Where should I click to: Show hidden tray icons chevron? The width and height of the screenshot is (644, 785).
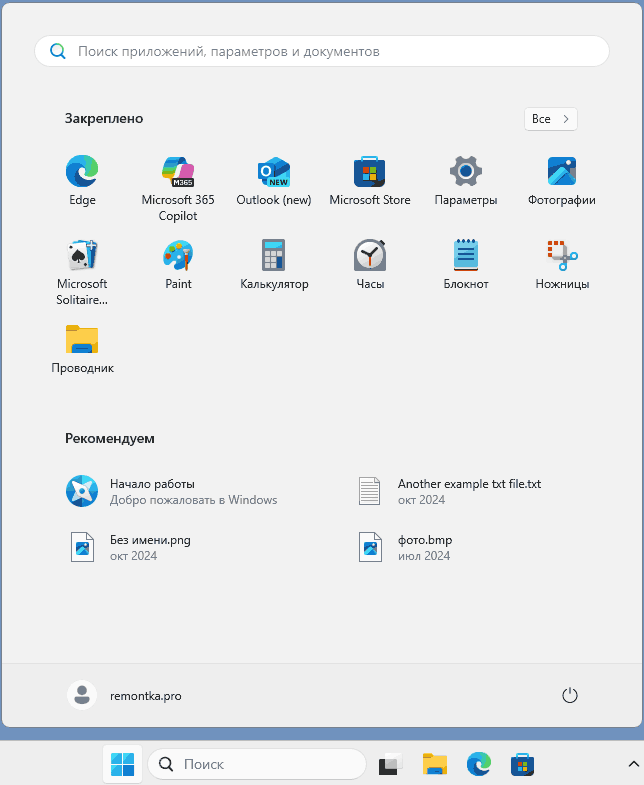click(633, 764)
